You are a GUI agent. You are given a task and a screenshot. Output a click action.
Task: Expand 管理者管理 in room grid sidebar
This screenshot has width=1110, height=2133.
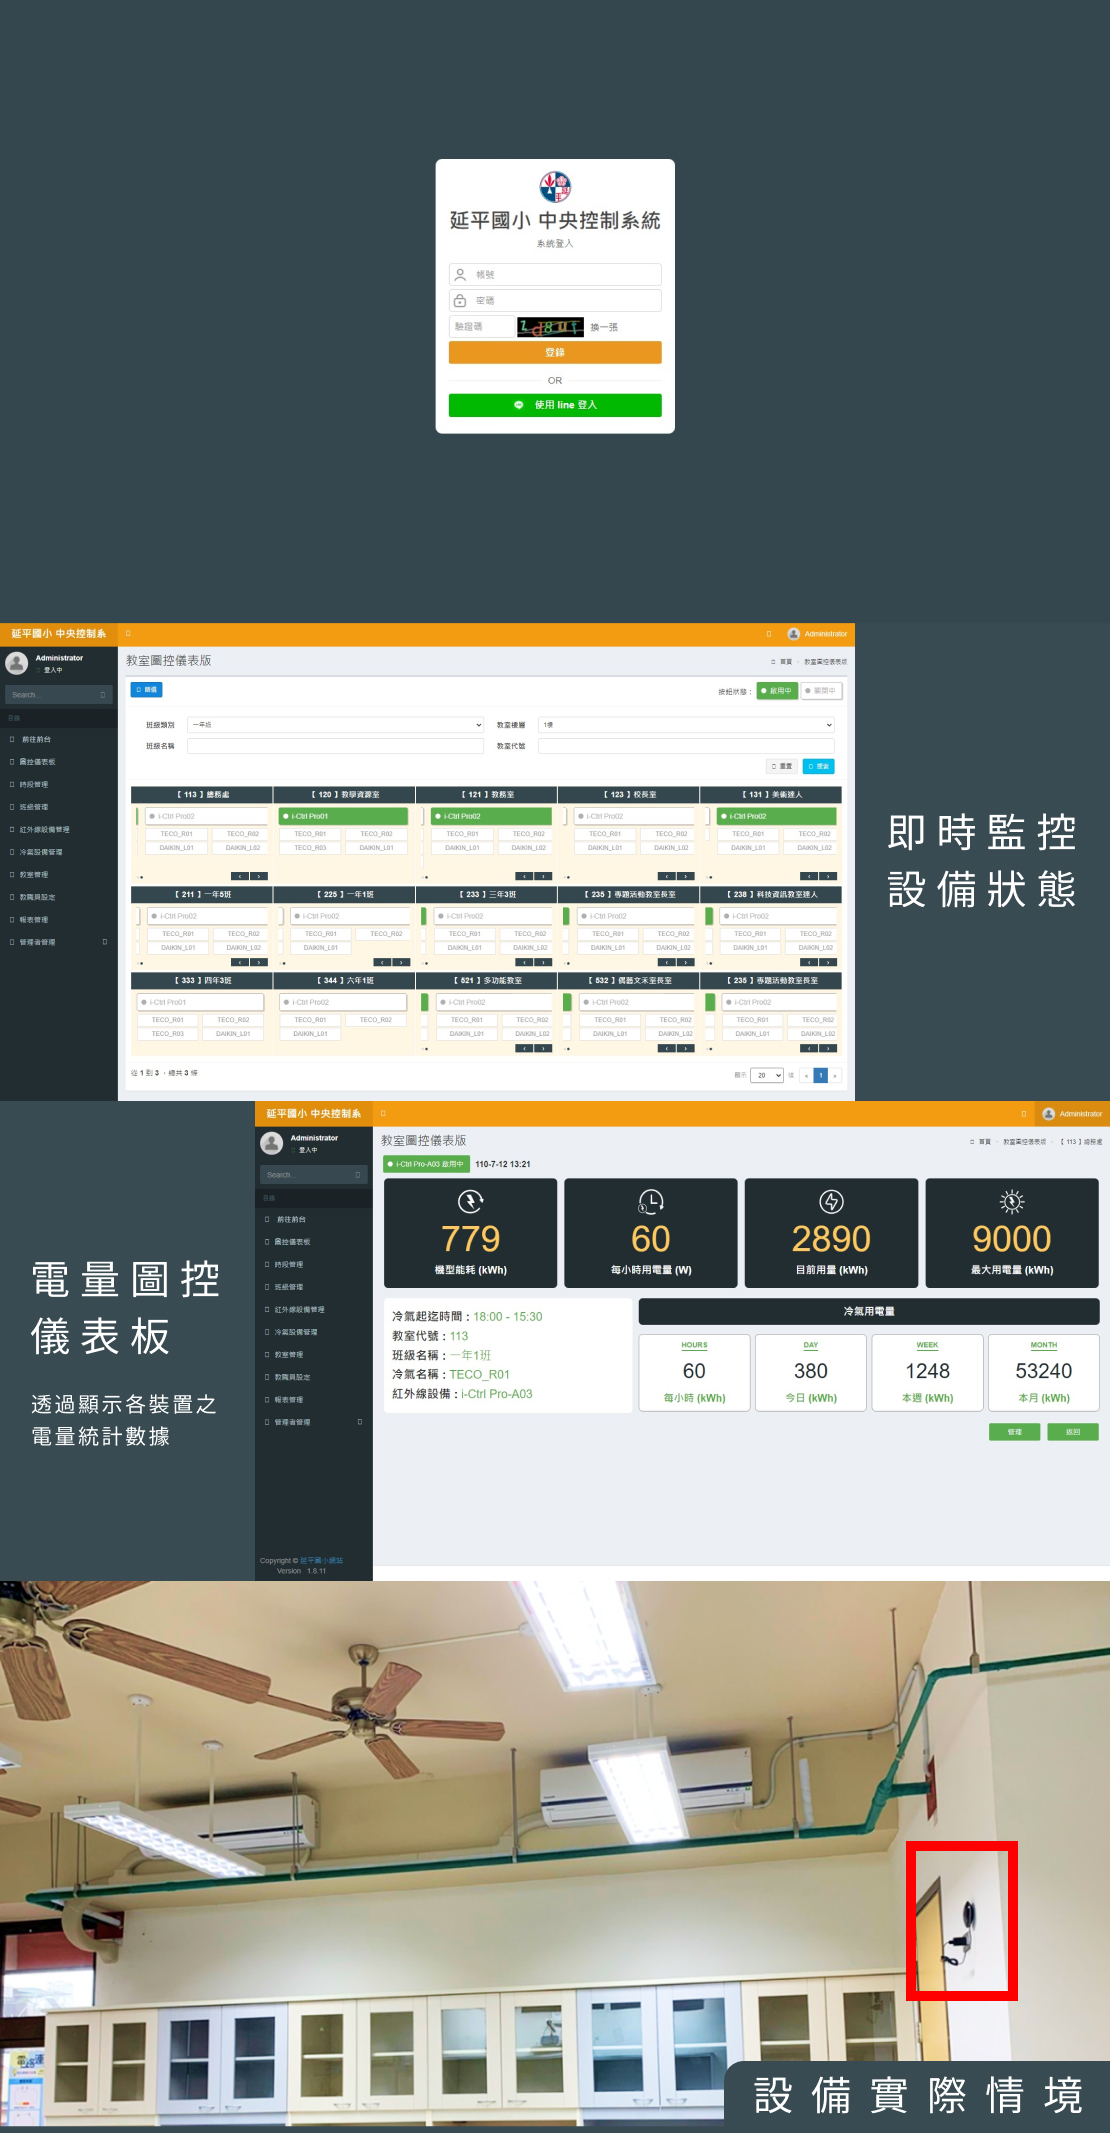(57, 942)
